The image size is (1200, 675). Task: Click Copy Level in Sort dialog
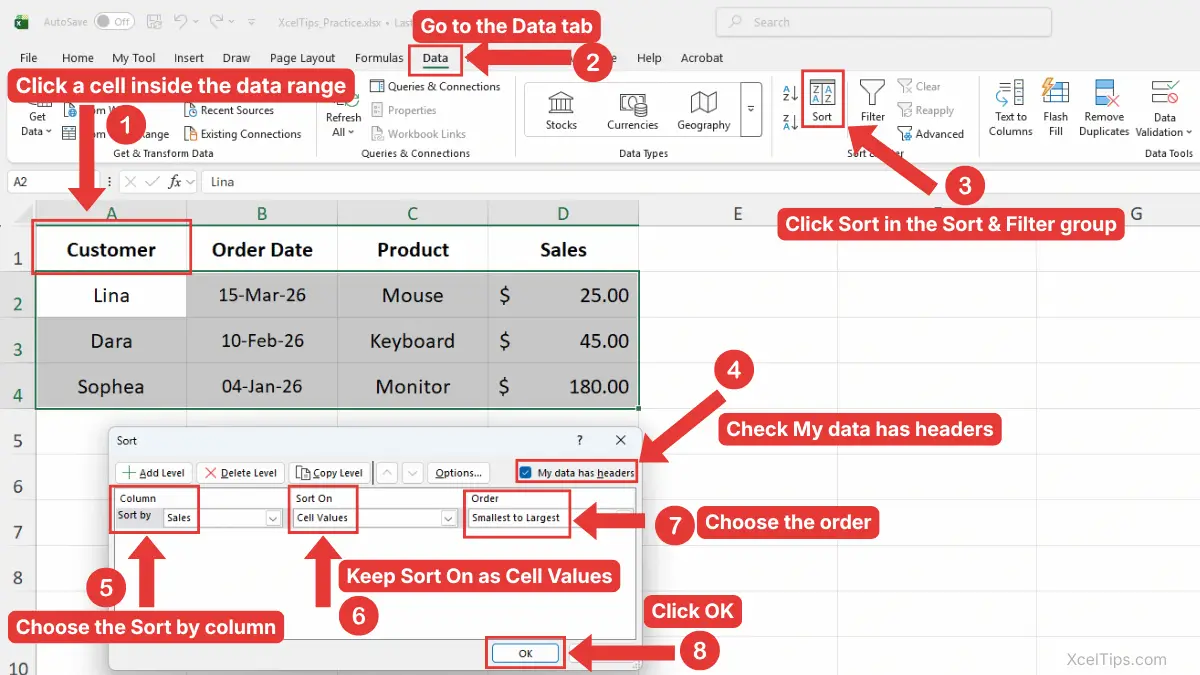tap(329, 473)
